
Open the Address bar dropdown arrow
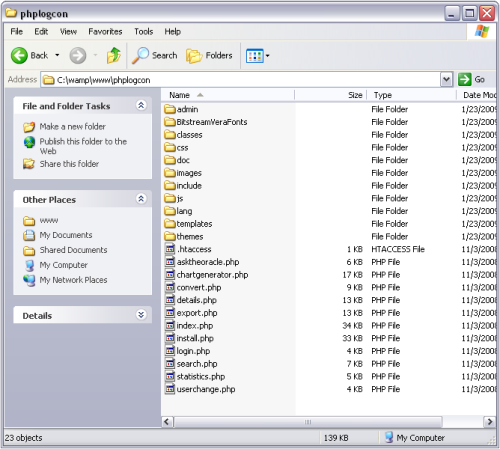446,80
